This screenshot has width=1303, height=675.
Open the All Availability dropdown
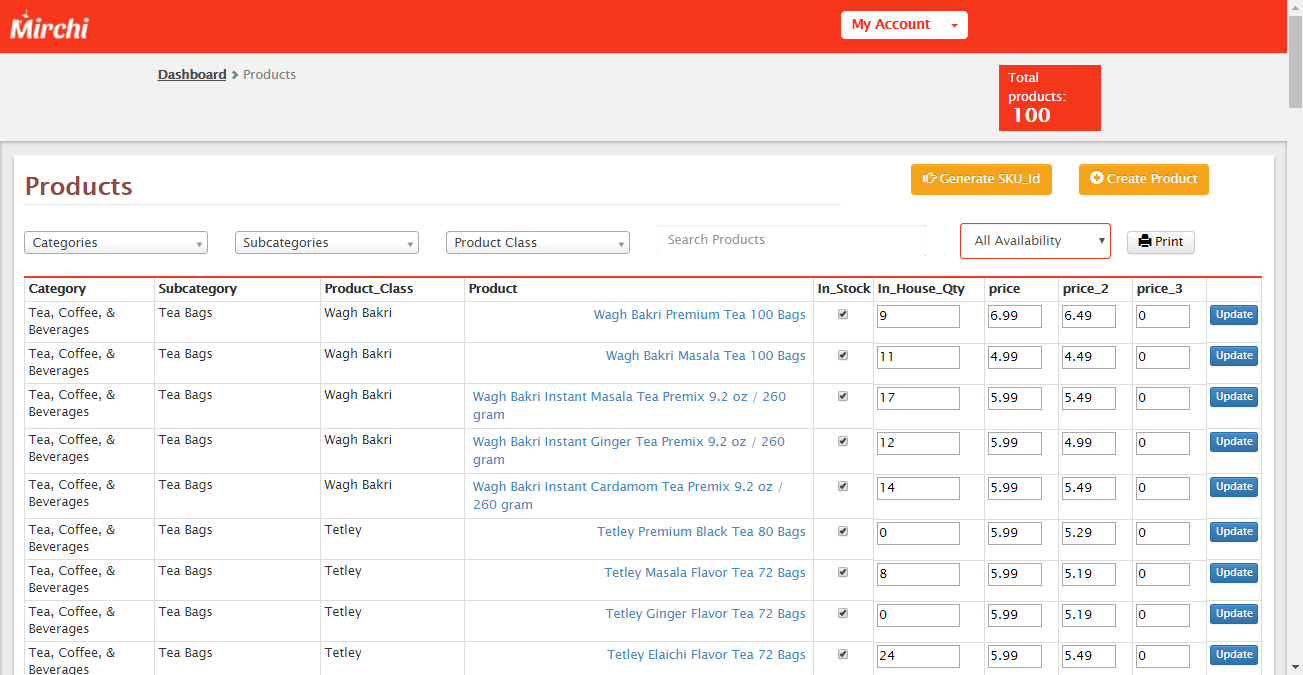(1035, 241)
